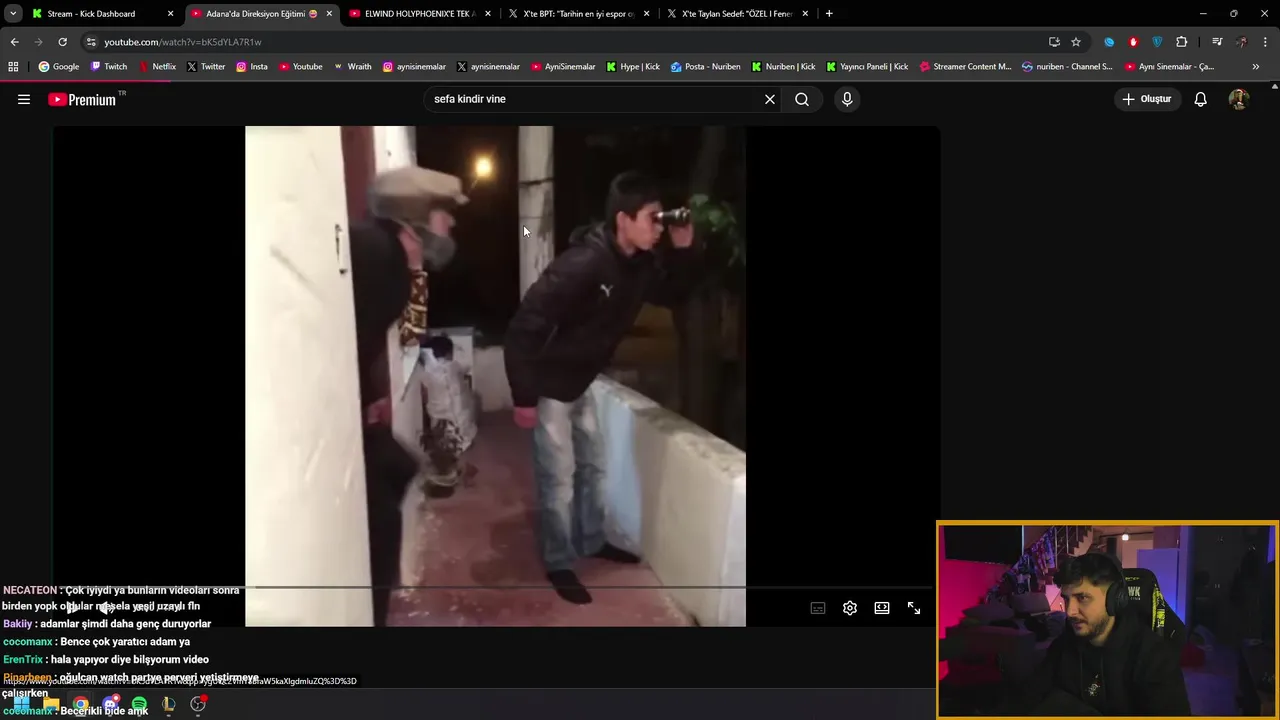The width and height of the screenshot is (1280, 720).
Task: Switch to the X'te BPT tab
Action: click(578, 14)
